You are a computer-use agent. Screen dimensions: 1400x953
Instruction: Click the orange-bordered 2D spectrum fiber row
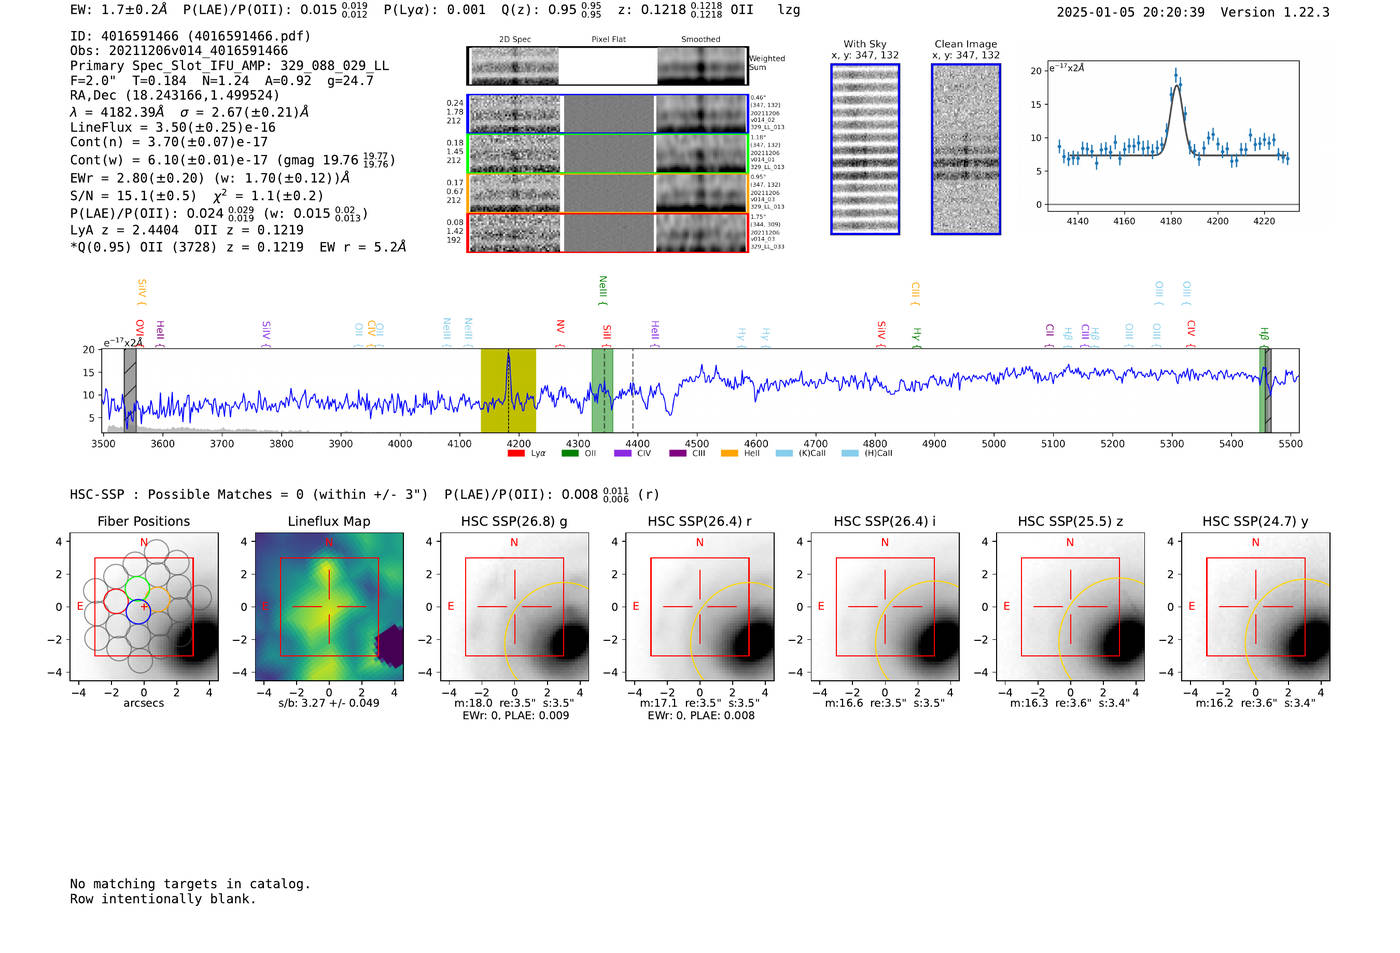pos(608,193)
